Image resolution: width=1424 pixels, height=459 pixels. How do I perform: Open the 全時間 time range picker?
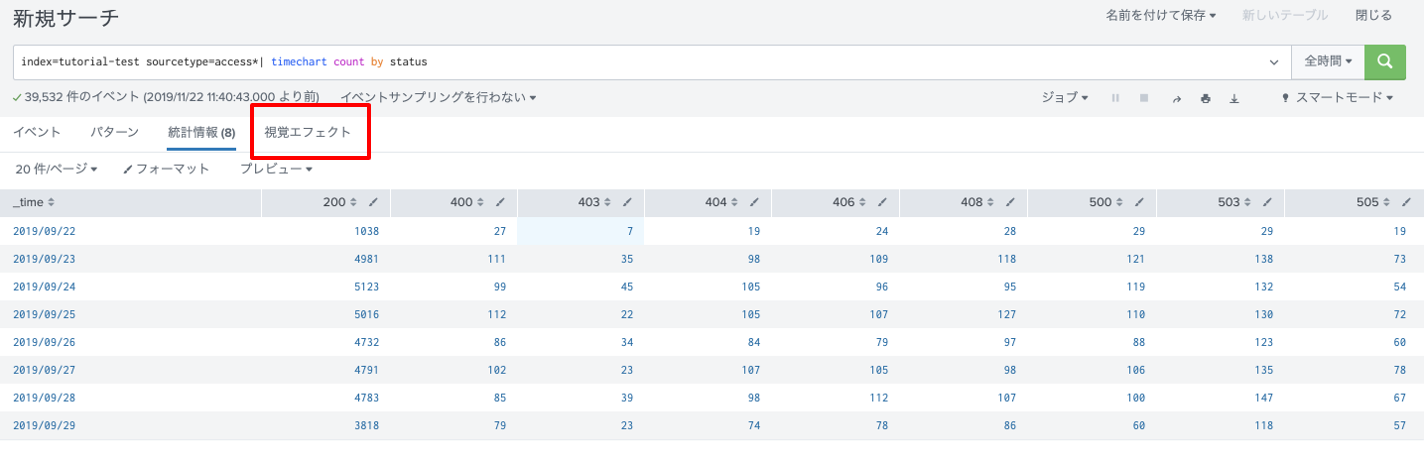tap(1328, 62)
